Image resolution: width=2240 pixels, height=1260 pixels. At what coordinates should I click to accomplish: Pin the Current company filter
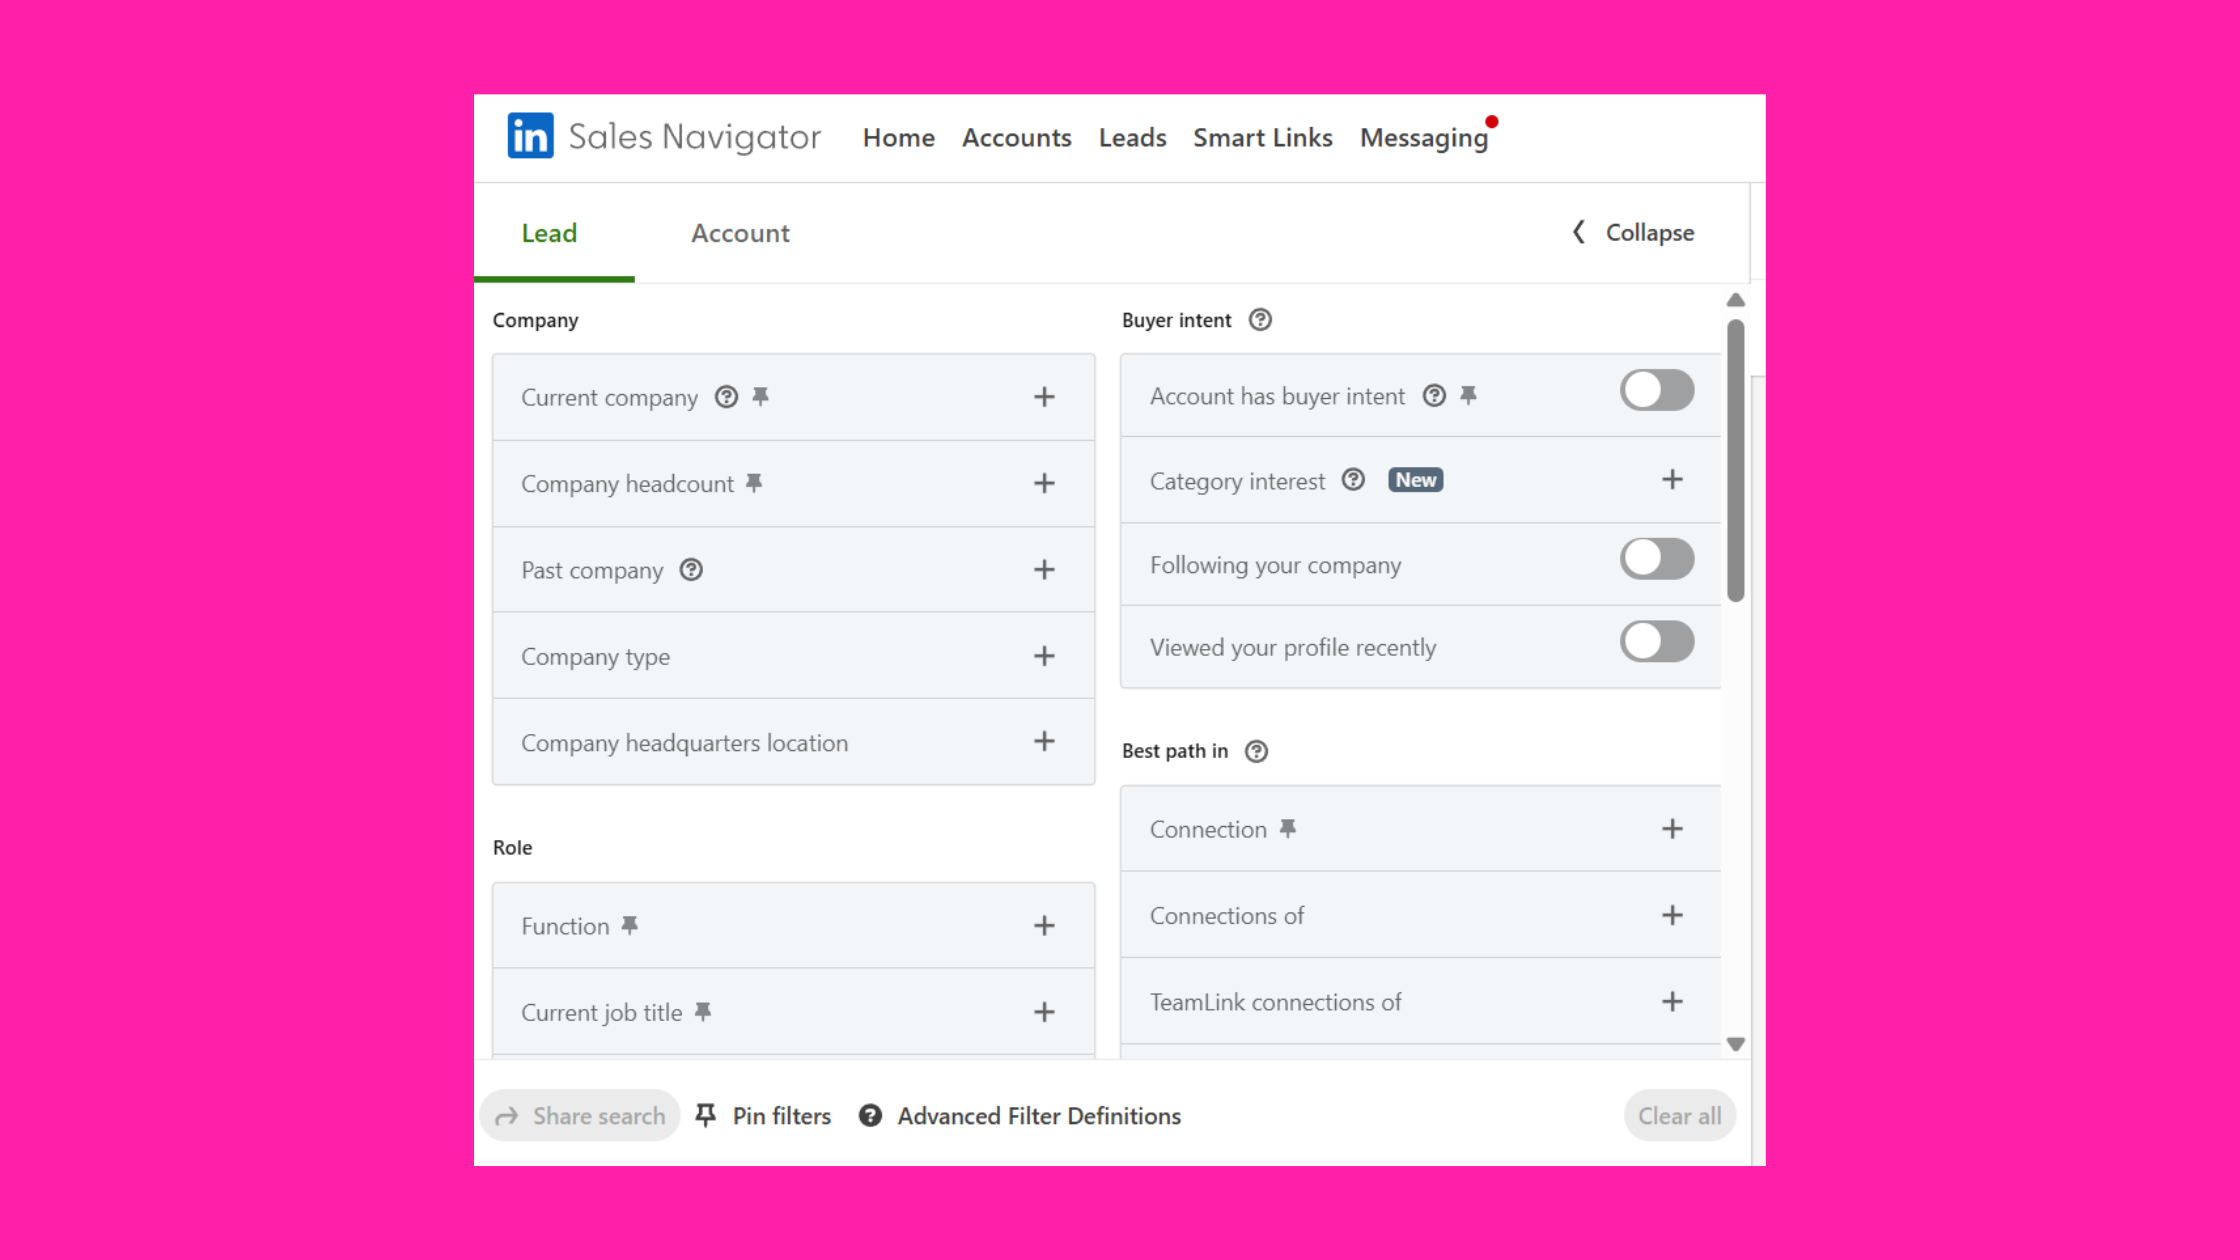(x=761, y=397)
